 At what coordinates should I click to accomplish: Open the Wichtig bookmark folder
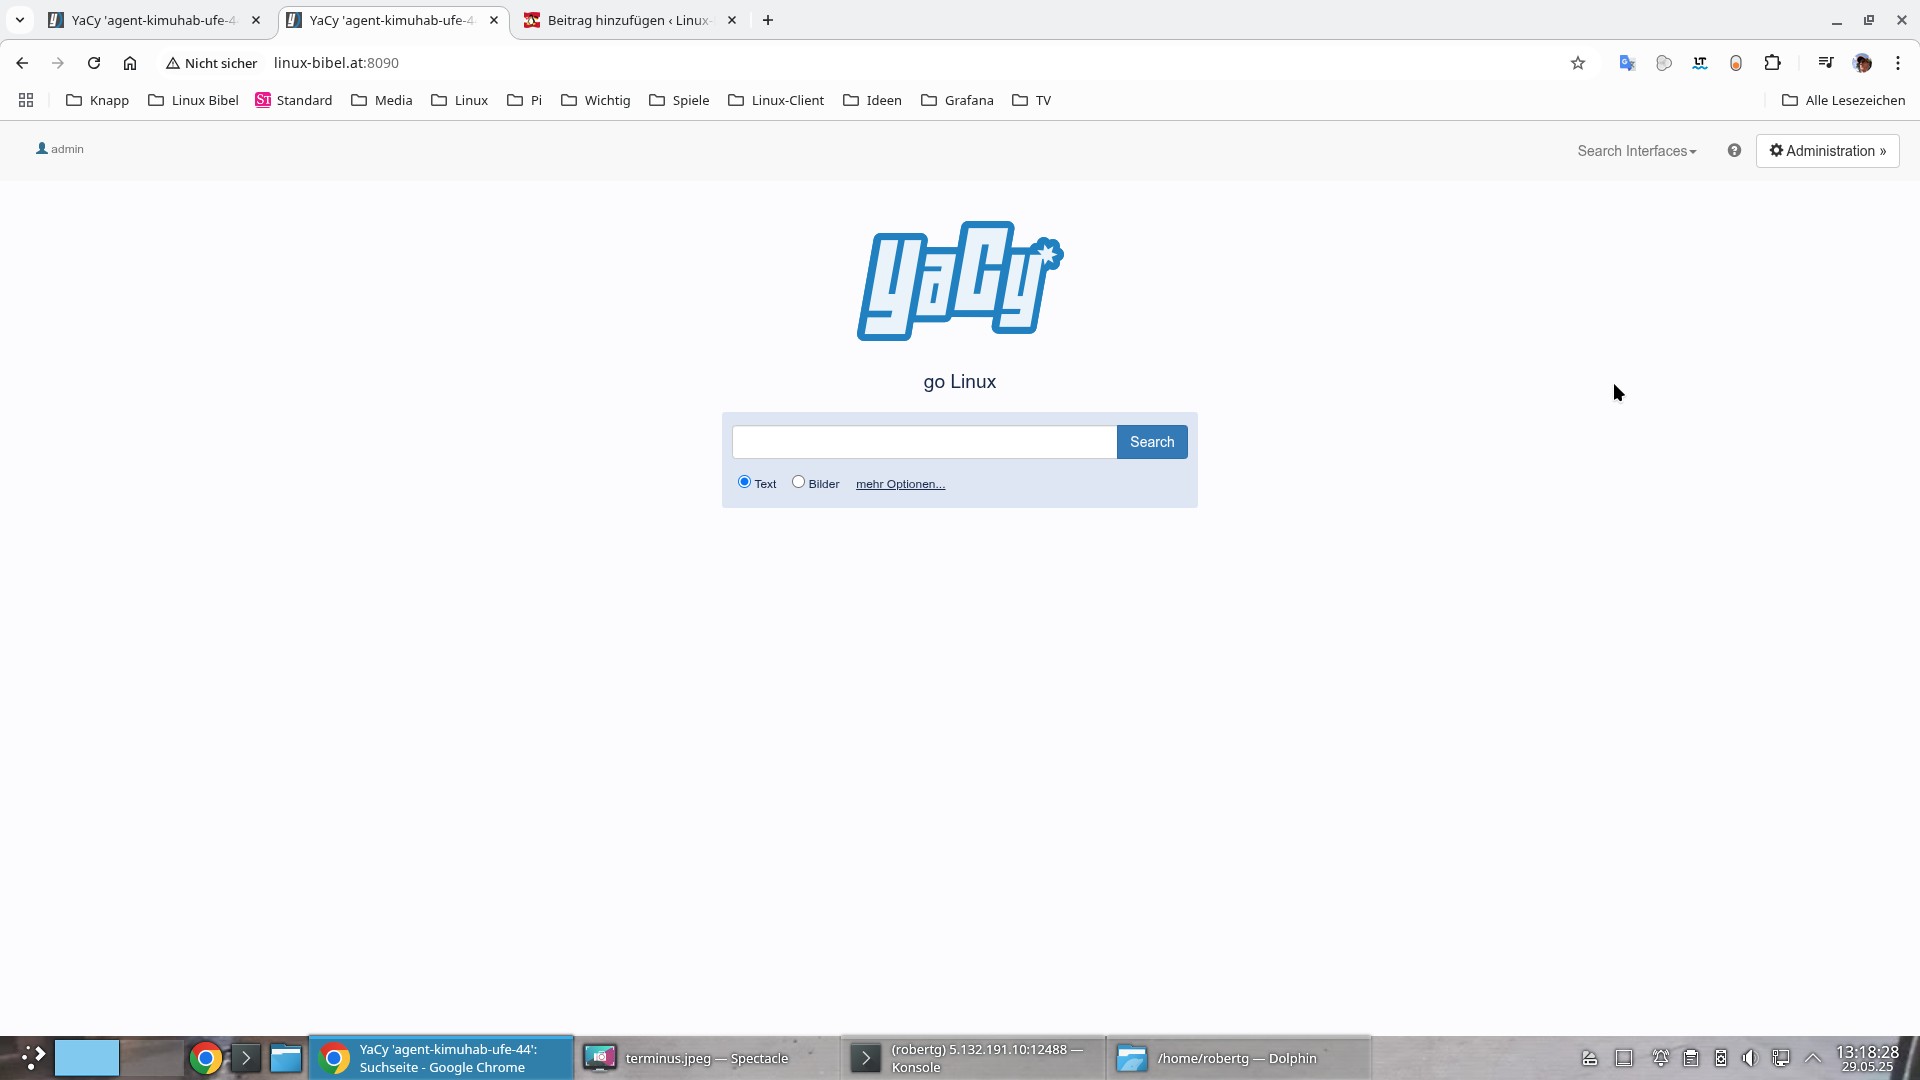coord(596,100)
